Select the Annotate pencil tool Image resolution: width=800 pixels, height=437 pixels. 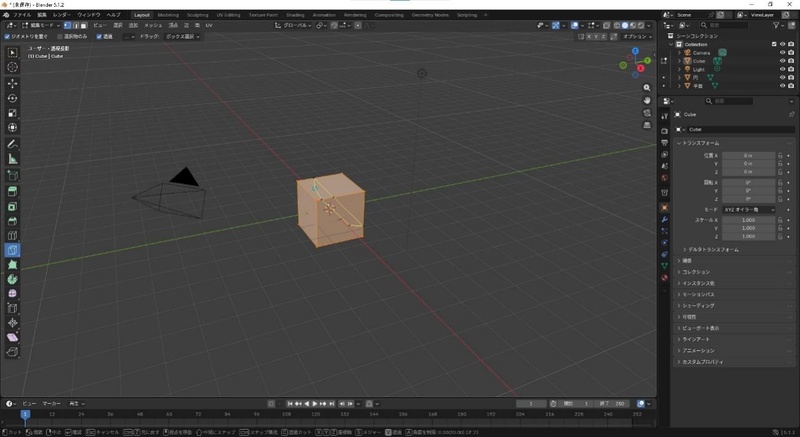pos(12,144)
